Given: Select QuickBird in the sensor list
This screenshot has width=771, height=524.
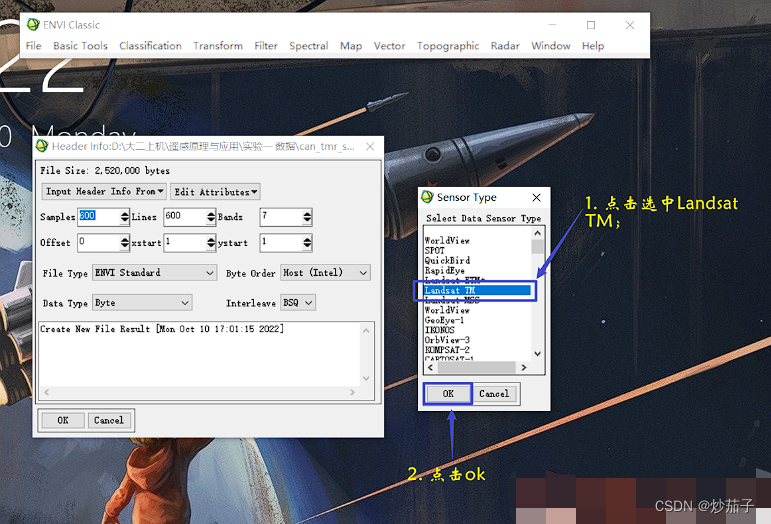Looking at the screenshot, I should 447,261.
